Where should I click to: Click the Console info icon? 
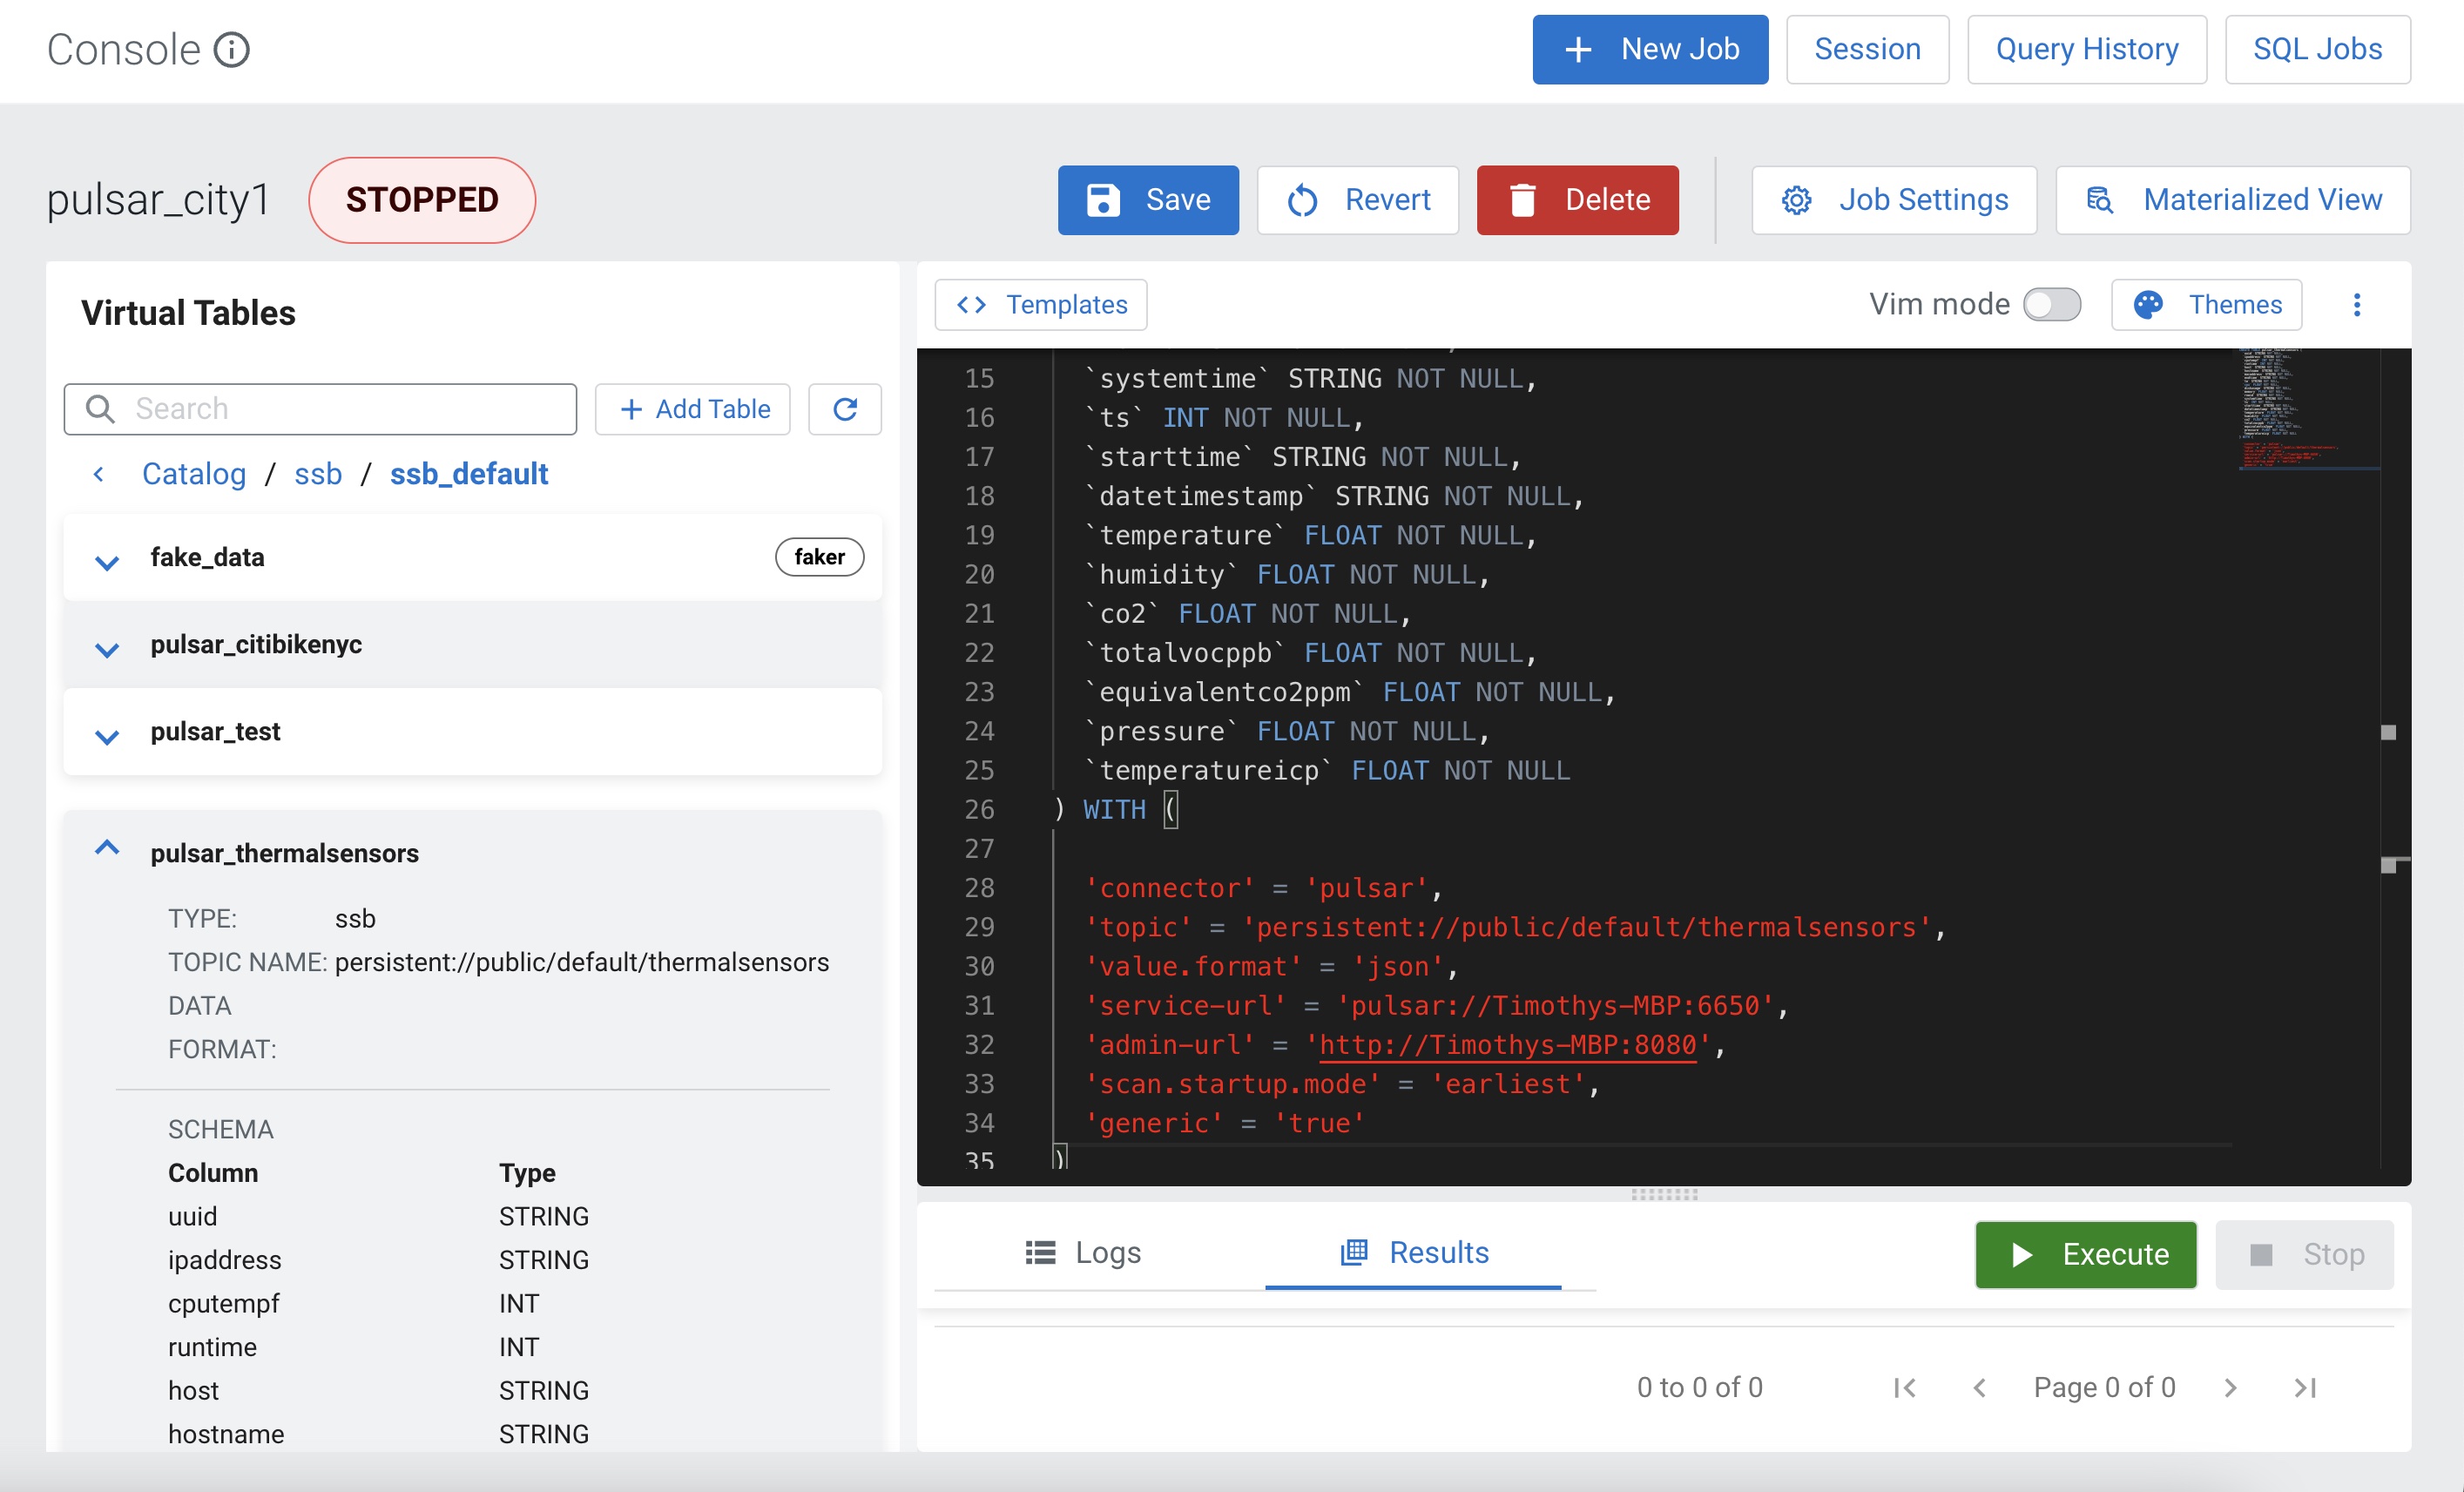click(x=232, y=49)
